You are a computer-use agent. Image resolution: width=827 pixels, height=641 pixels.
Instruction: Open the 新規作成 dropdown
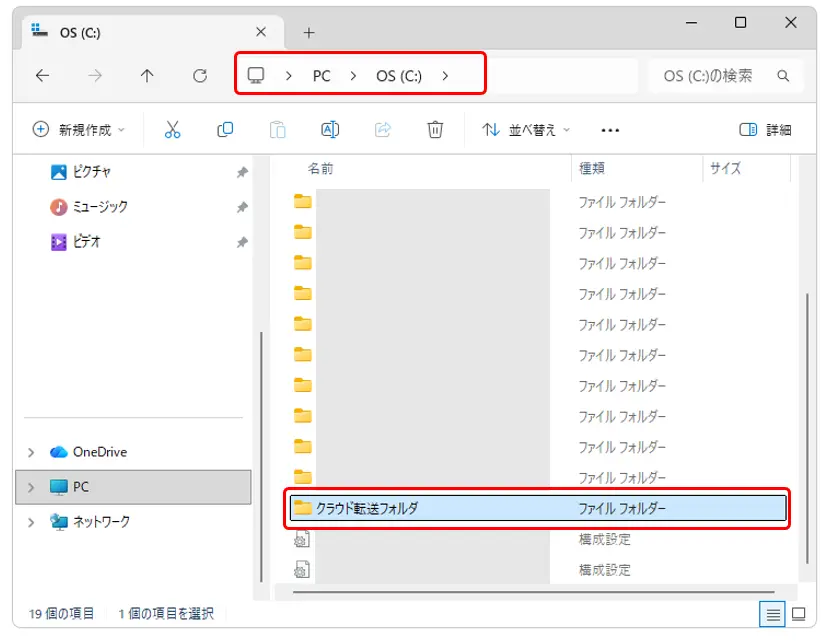[79, 130]
